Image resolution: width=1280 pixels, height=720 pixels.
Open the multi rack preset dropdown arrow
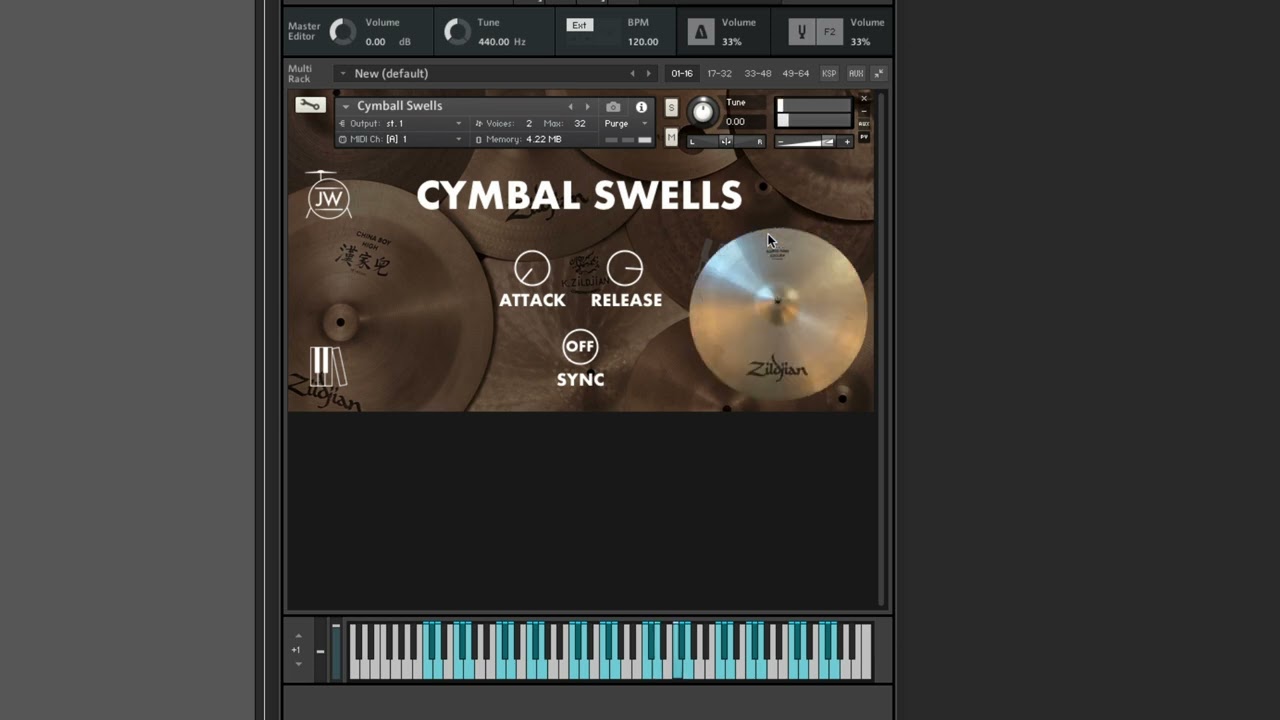pyautogui.click(x=342, y=73)
